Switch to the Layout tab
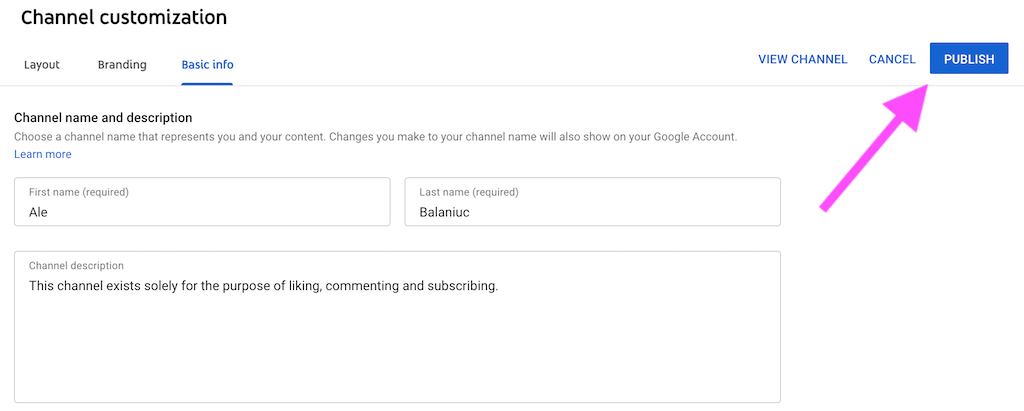The height and width of the screenshot is (411, 1024). 42,65
